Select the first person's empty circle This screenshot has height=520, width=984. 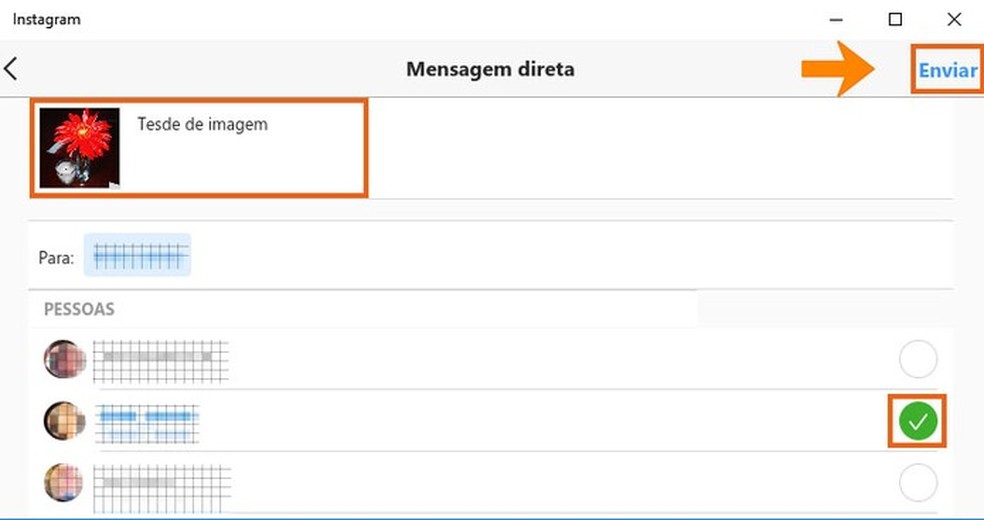(x=918, y=359)
